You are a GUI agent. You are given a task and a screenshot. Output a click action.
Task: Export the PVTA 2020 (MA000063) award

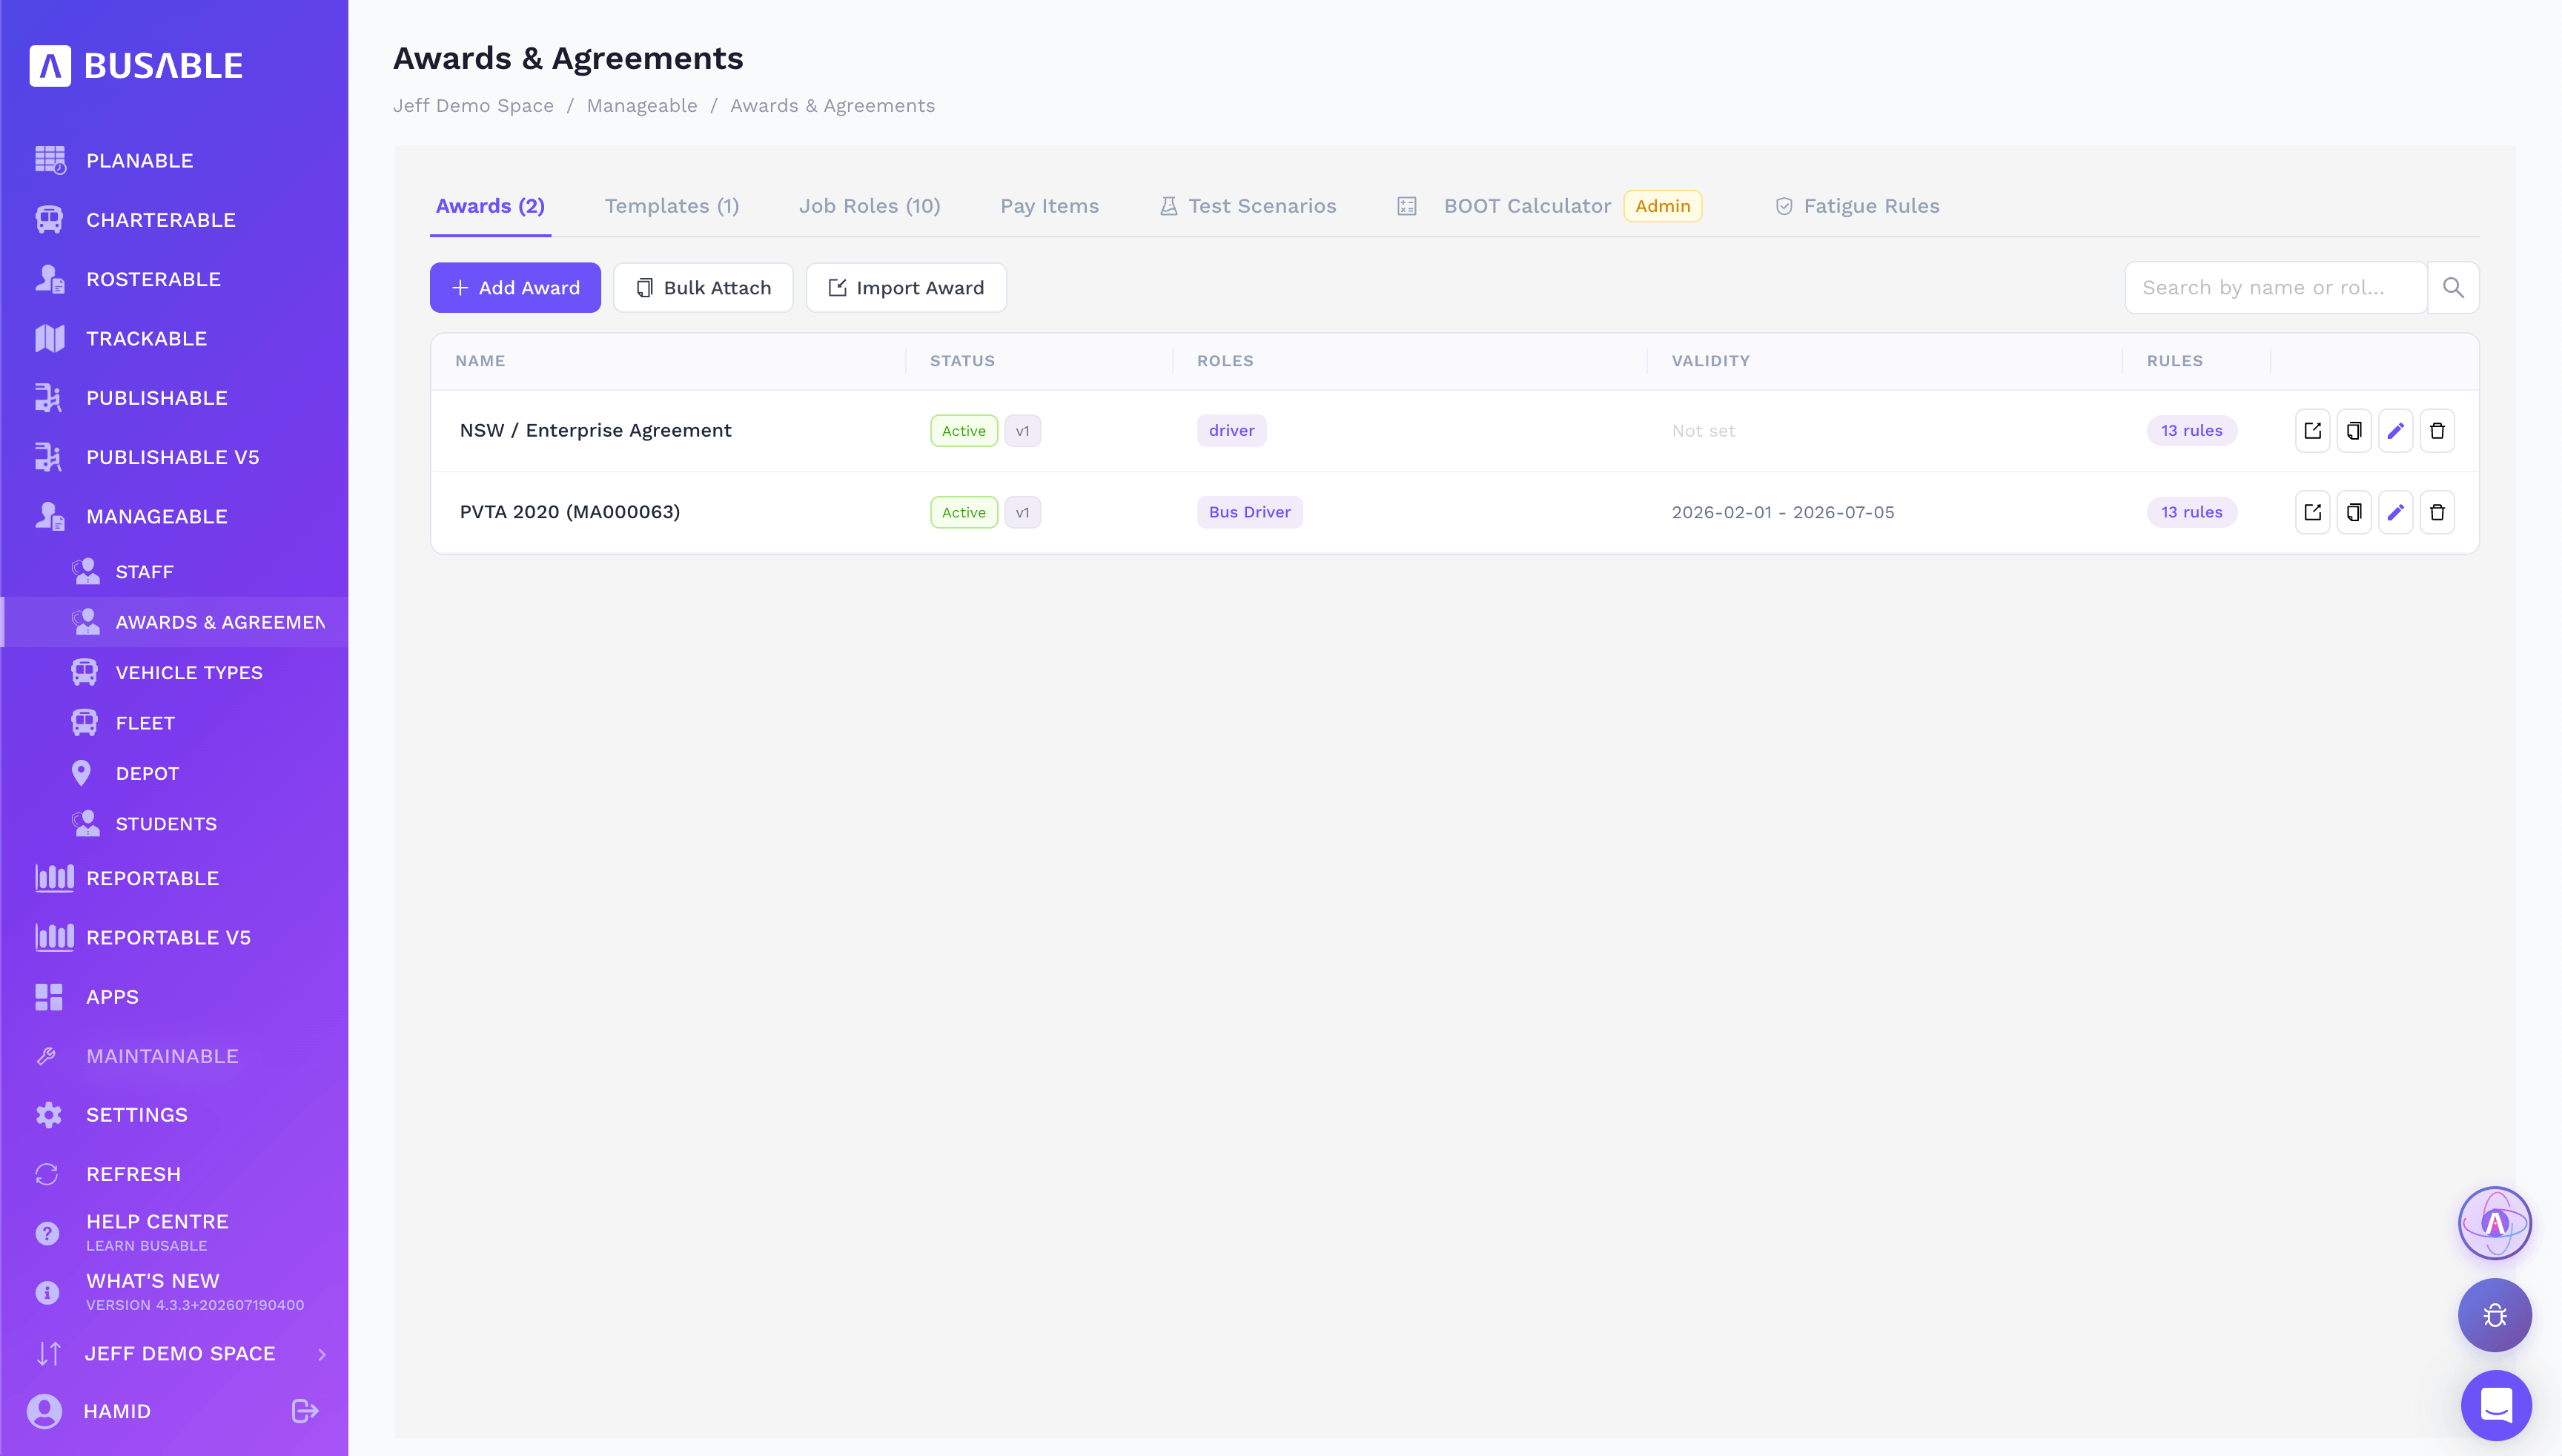click(2313, 512)
